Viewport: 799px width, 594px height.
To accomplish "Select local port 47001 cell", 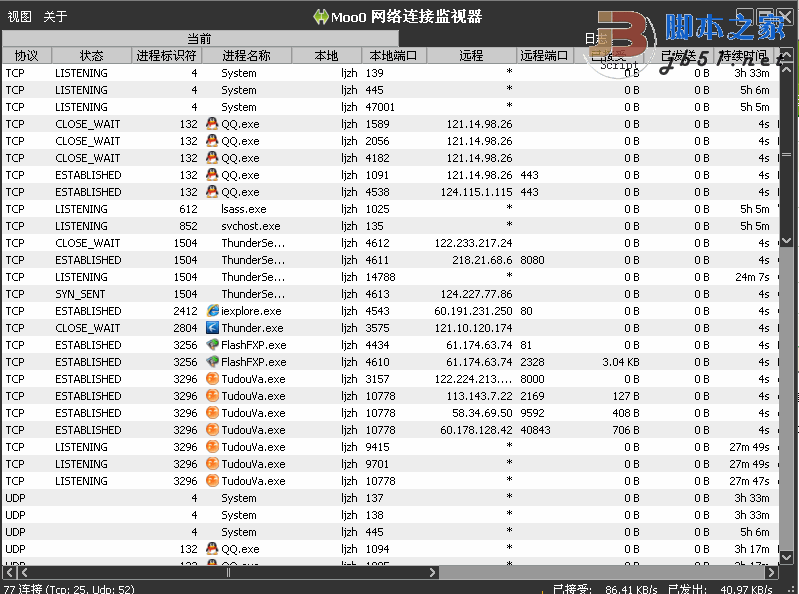I will (380, 107).
